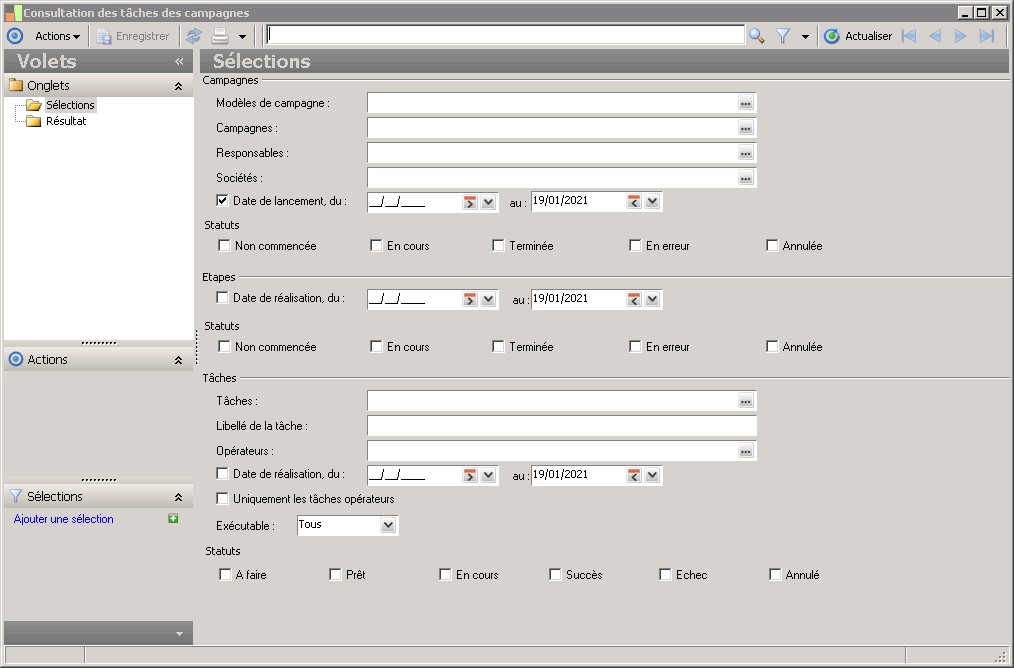
Task: Open the Exécutable dropdown showing Tous
Action: [388, 525]
